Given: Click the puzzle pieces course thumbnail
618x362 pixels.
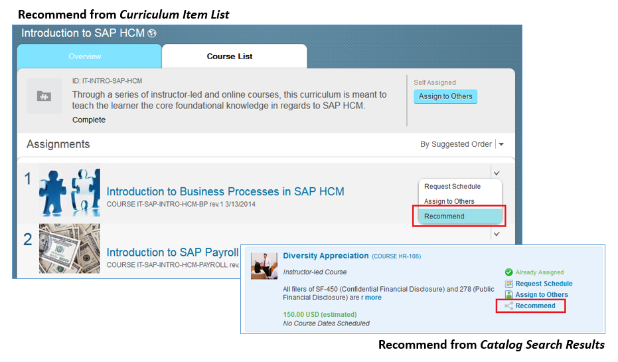Looking at the screenshot, I should pos(69,192).
